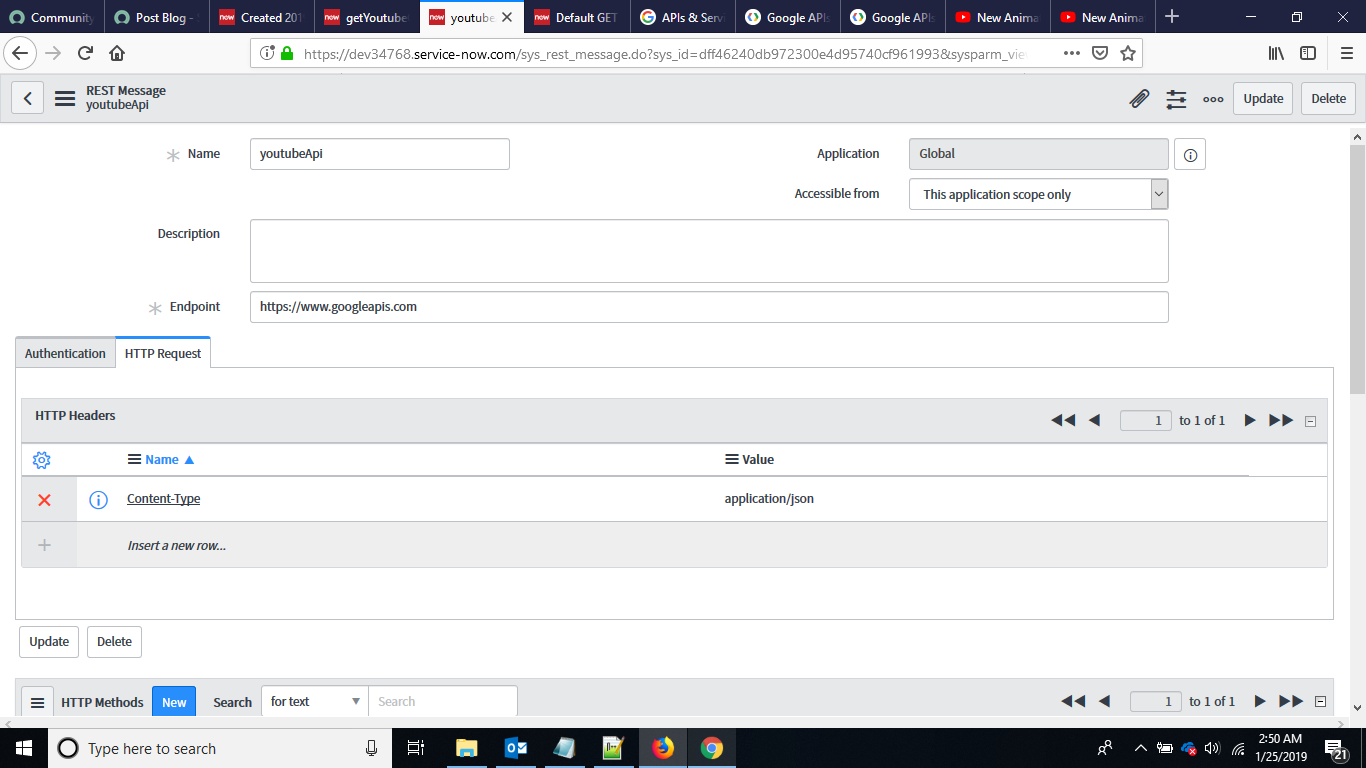Viewport: 1366px width, 768px height.
Task: Go back using form back arrow
Action: [x=27, y=98]
